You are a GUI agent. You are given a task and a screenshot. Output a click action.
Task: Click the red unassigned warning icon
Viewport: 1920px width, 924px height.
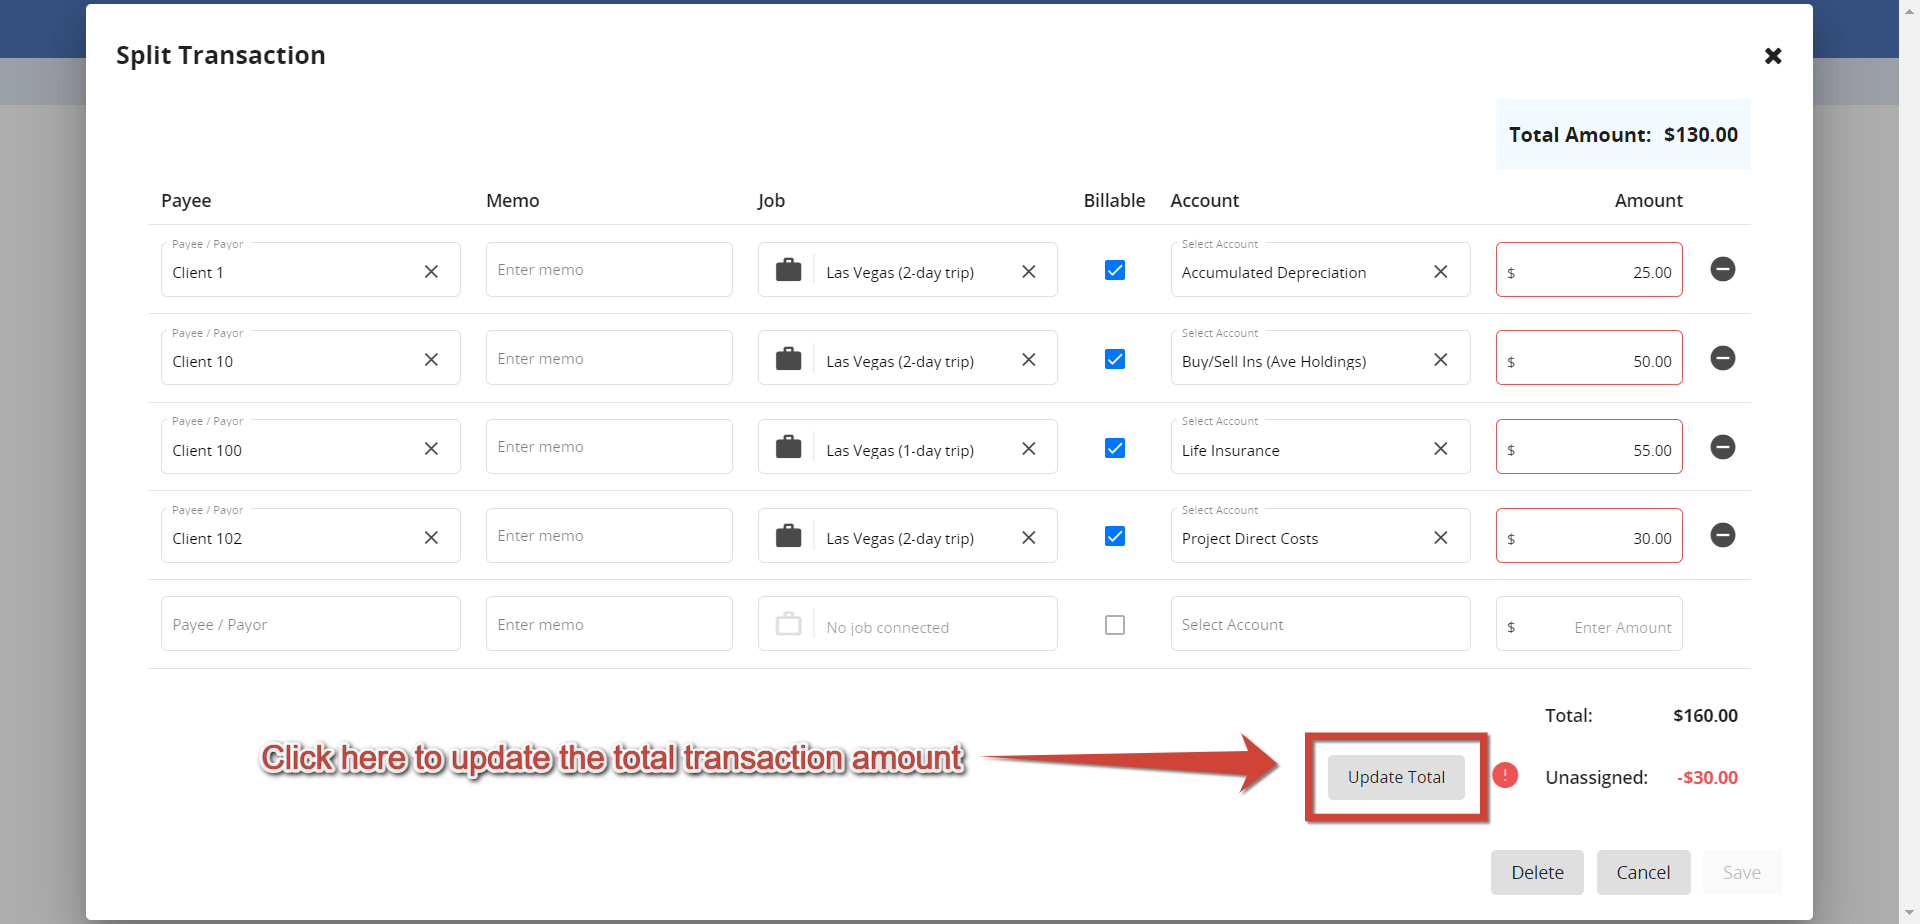point(1505,775)
